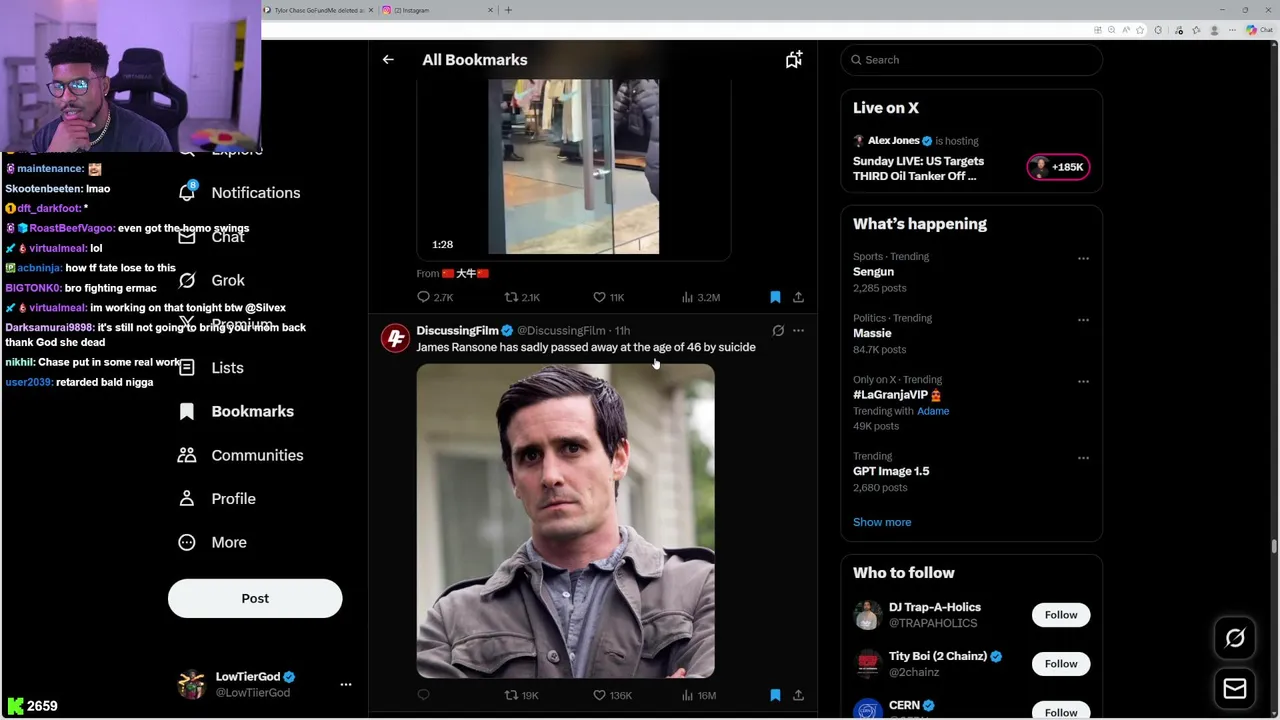Share the video post with 3.2M views
Image resolution: width=1280 pixels, height=720 pixels.
point(798,297)
